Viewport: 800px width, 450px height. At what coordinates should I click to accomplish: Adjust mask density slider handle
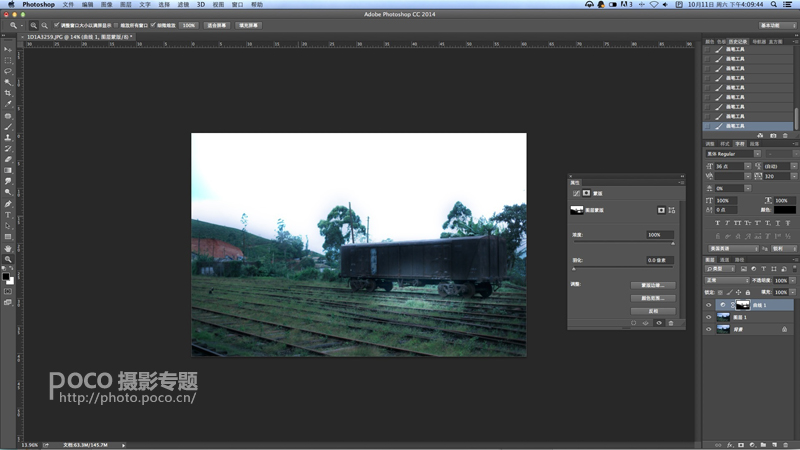click(673, 243)
